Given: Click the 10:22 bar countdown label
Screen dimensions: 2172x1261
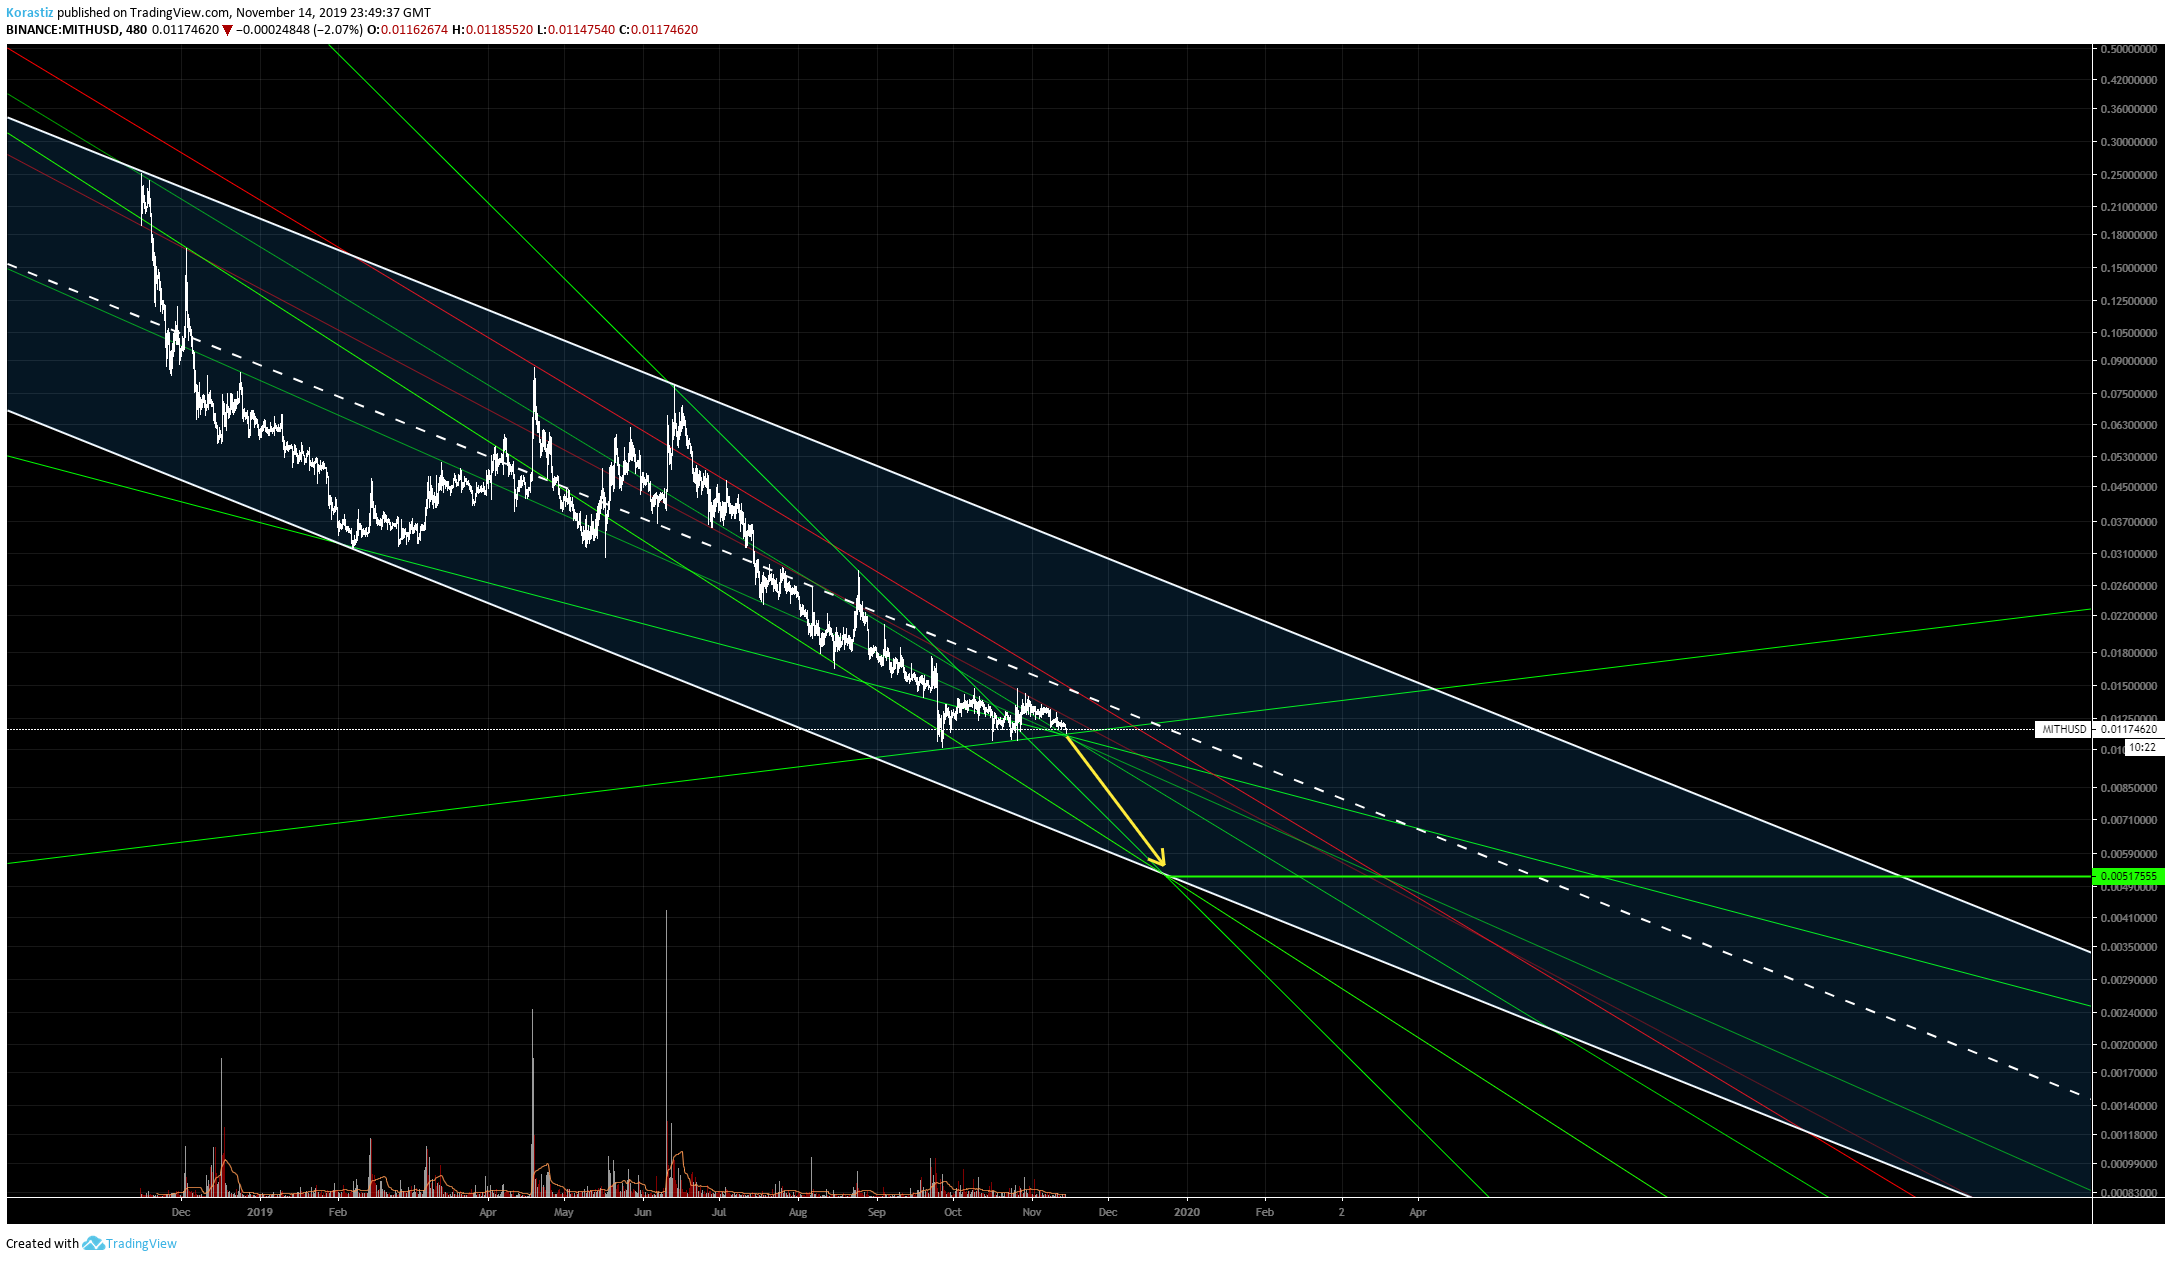Looking at the screenshot, I should 2142,747.
